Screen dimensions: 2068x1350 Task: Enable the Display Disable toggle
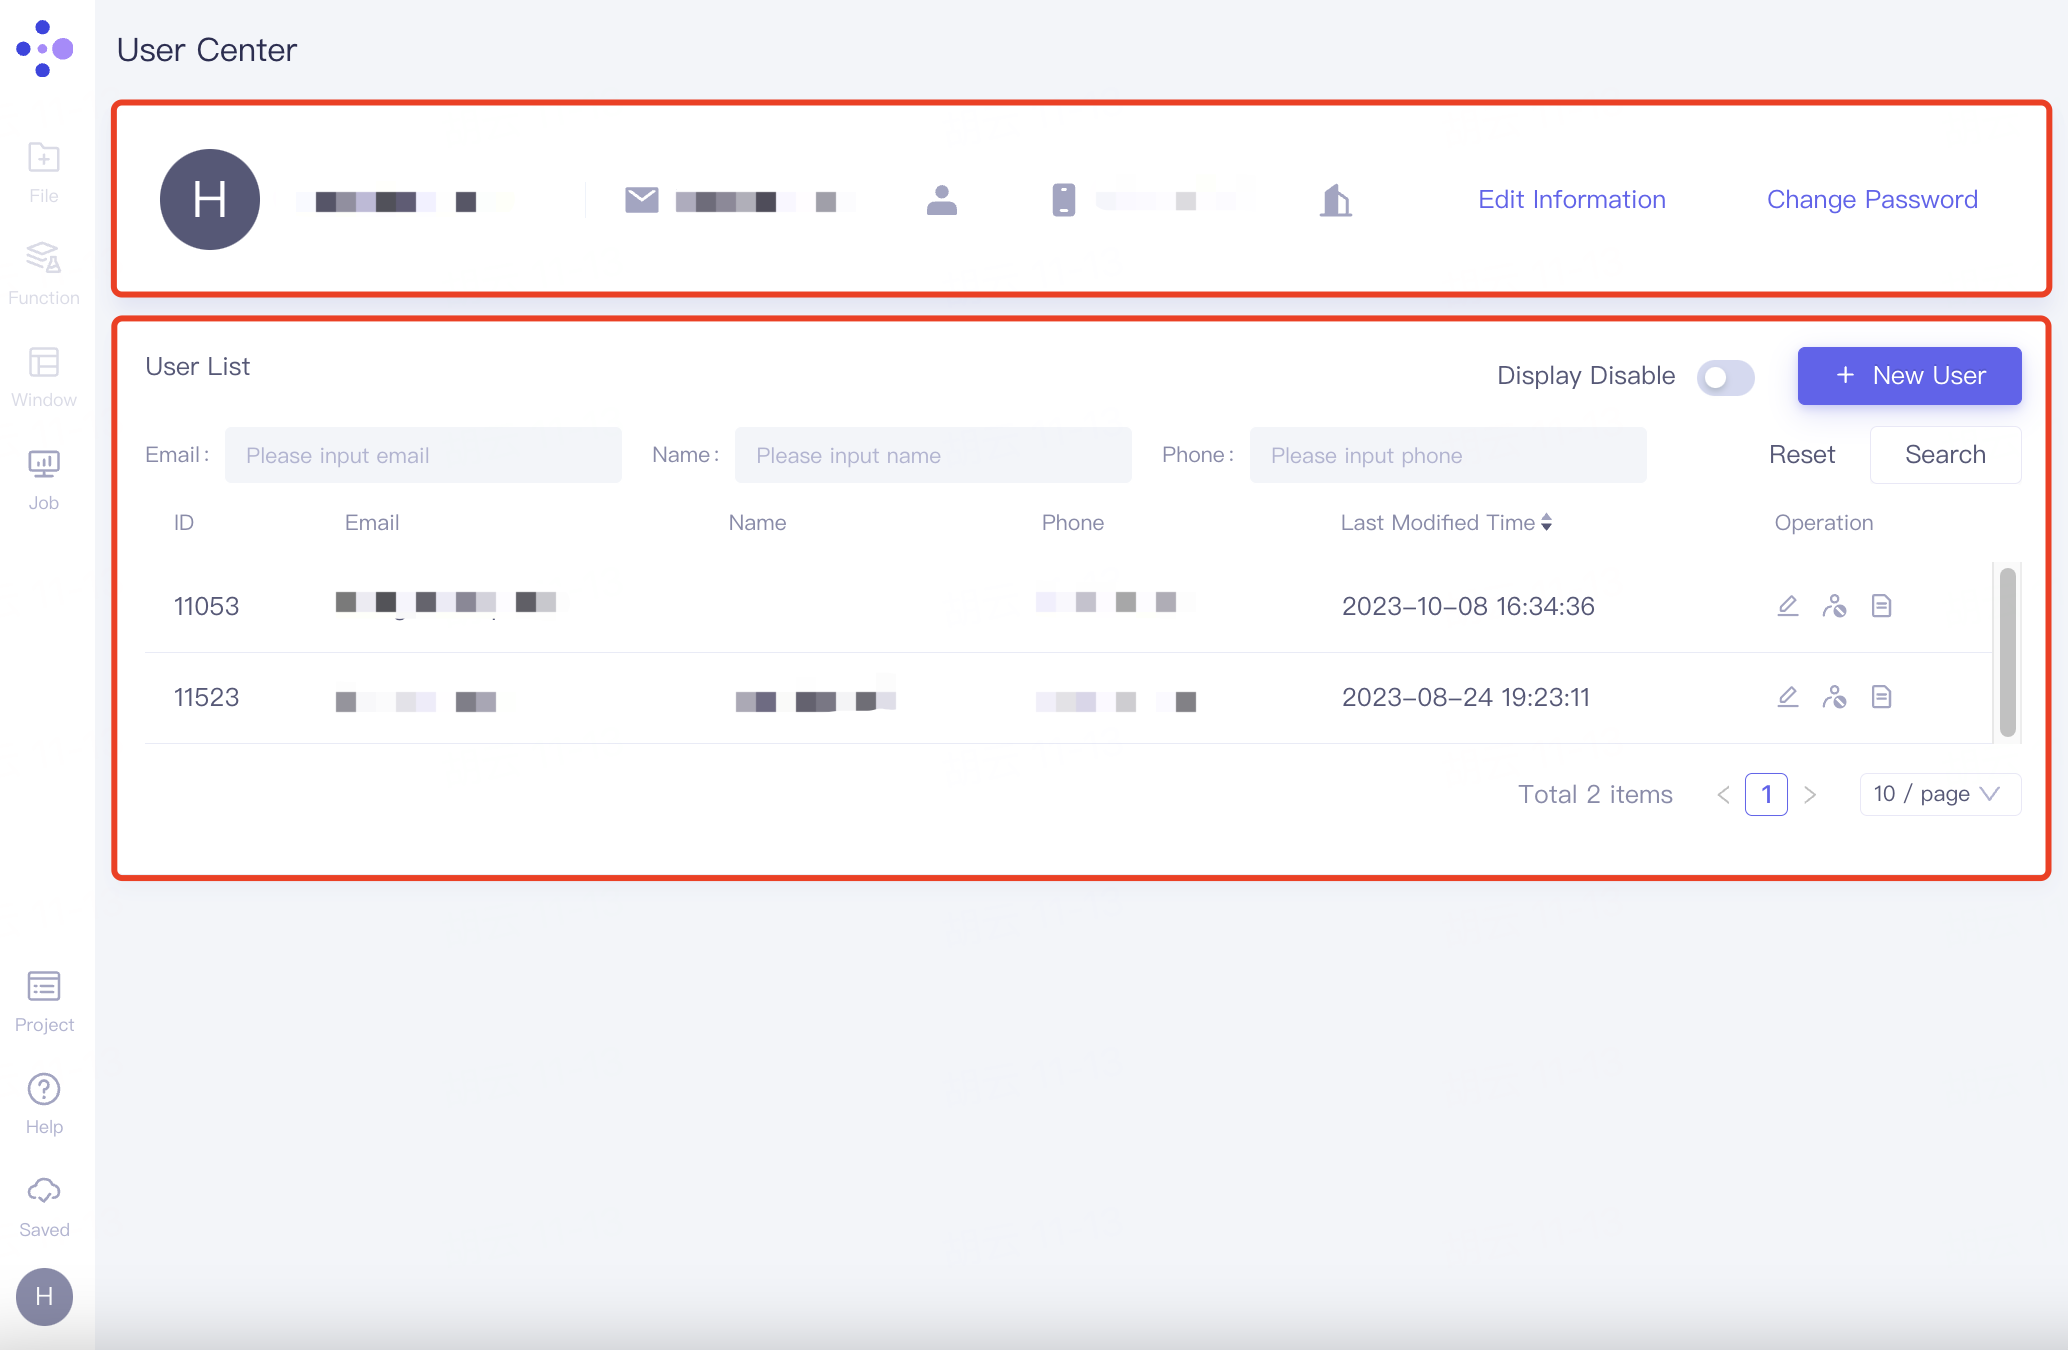1725,378
